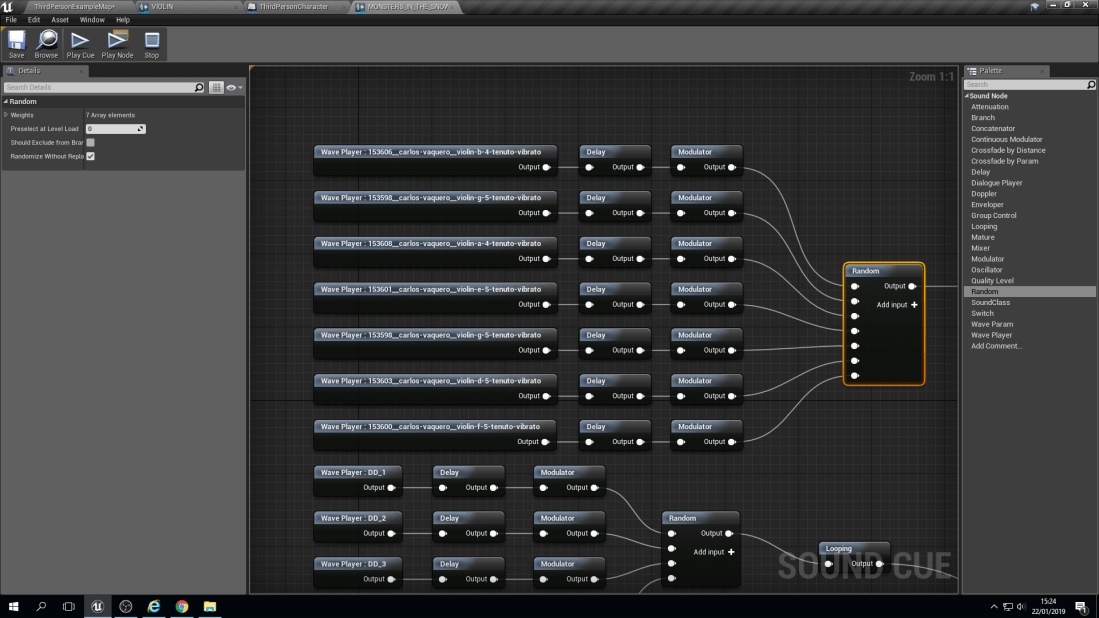Open the Details view options eye dropdown
The height and width of the screenshot is (618, 1099).
pos(233,88)
